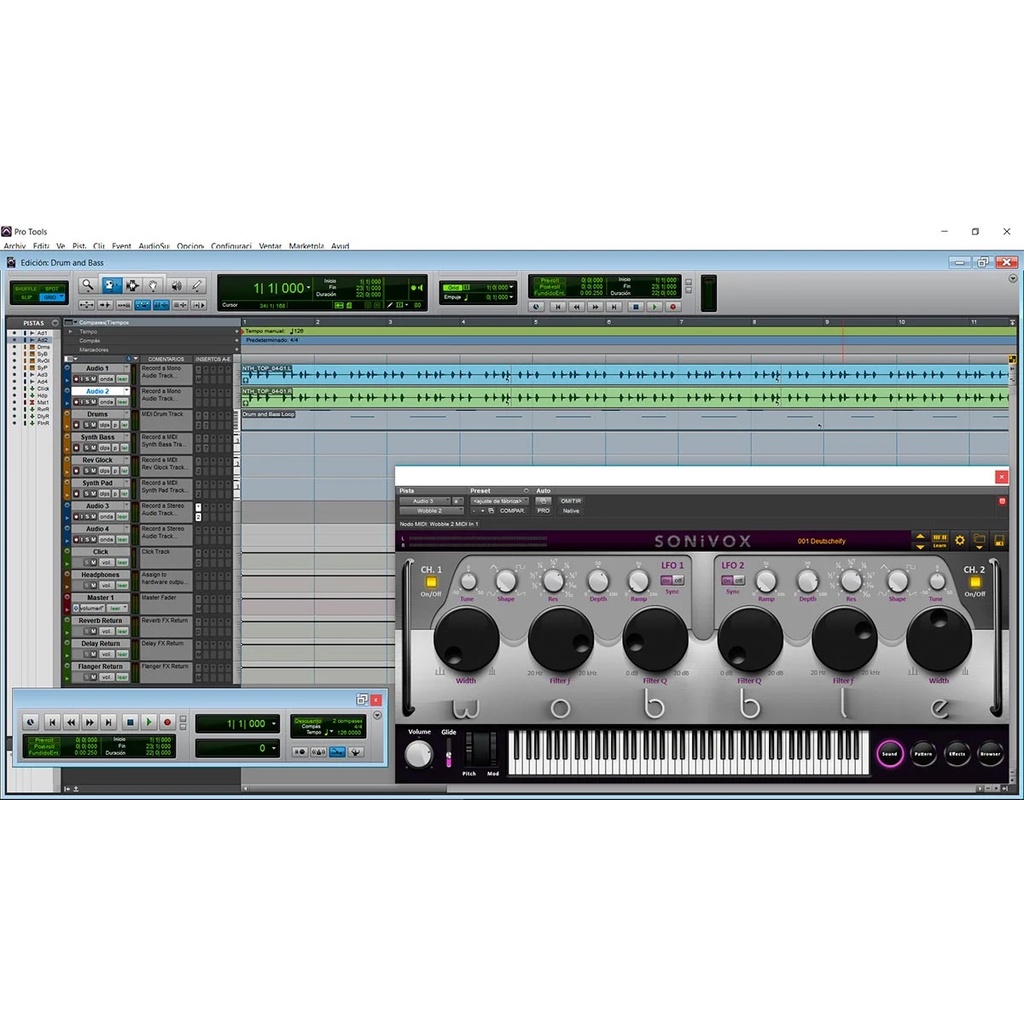The height and width of the screenshot is (1024, 1024).
Task: Open plugin track selector Audio 3 dropdown
Action: (426, 501)
